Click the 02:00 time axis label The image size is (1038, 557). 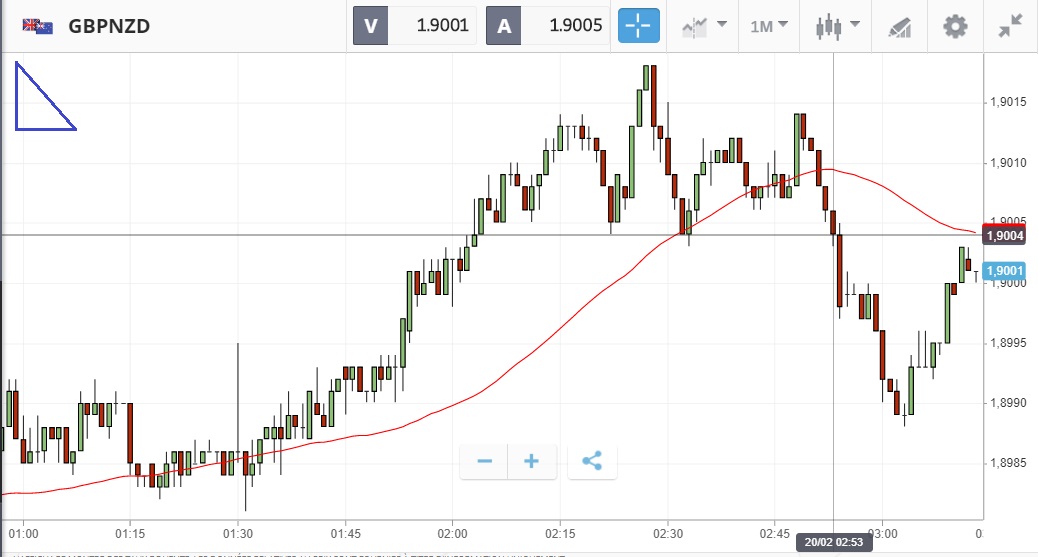coord(452,533)
